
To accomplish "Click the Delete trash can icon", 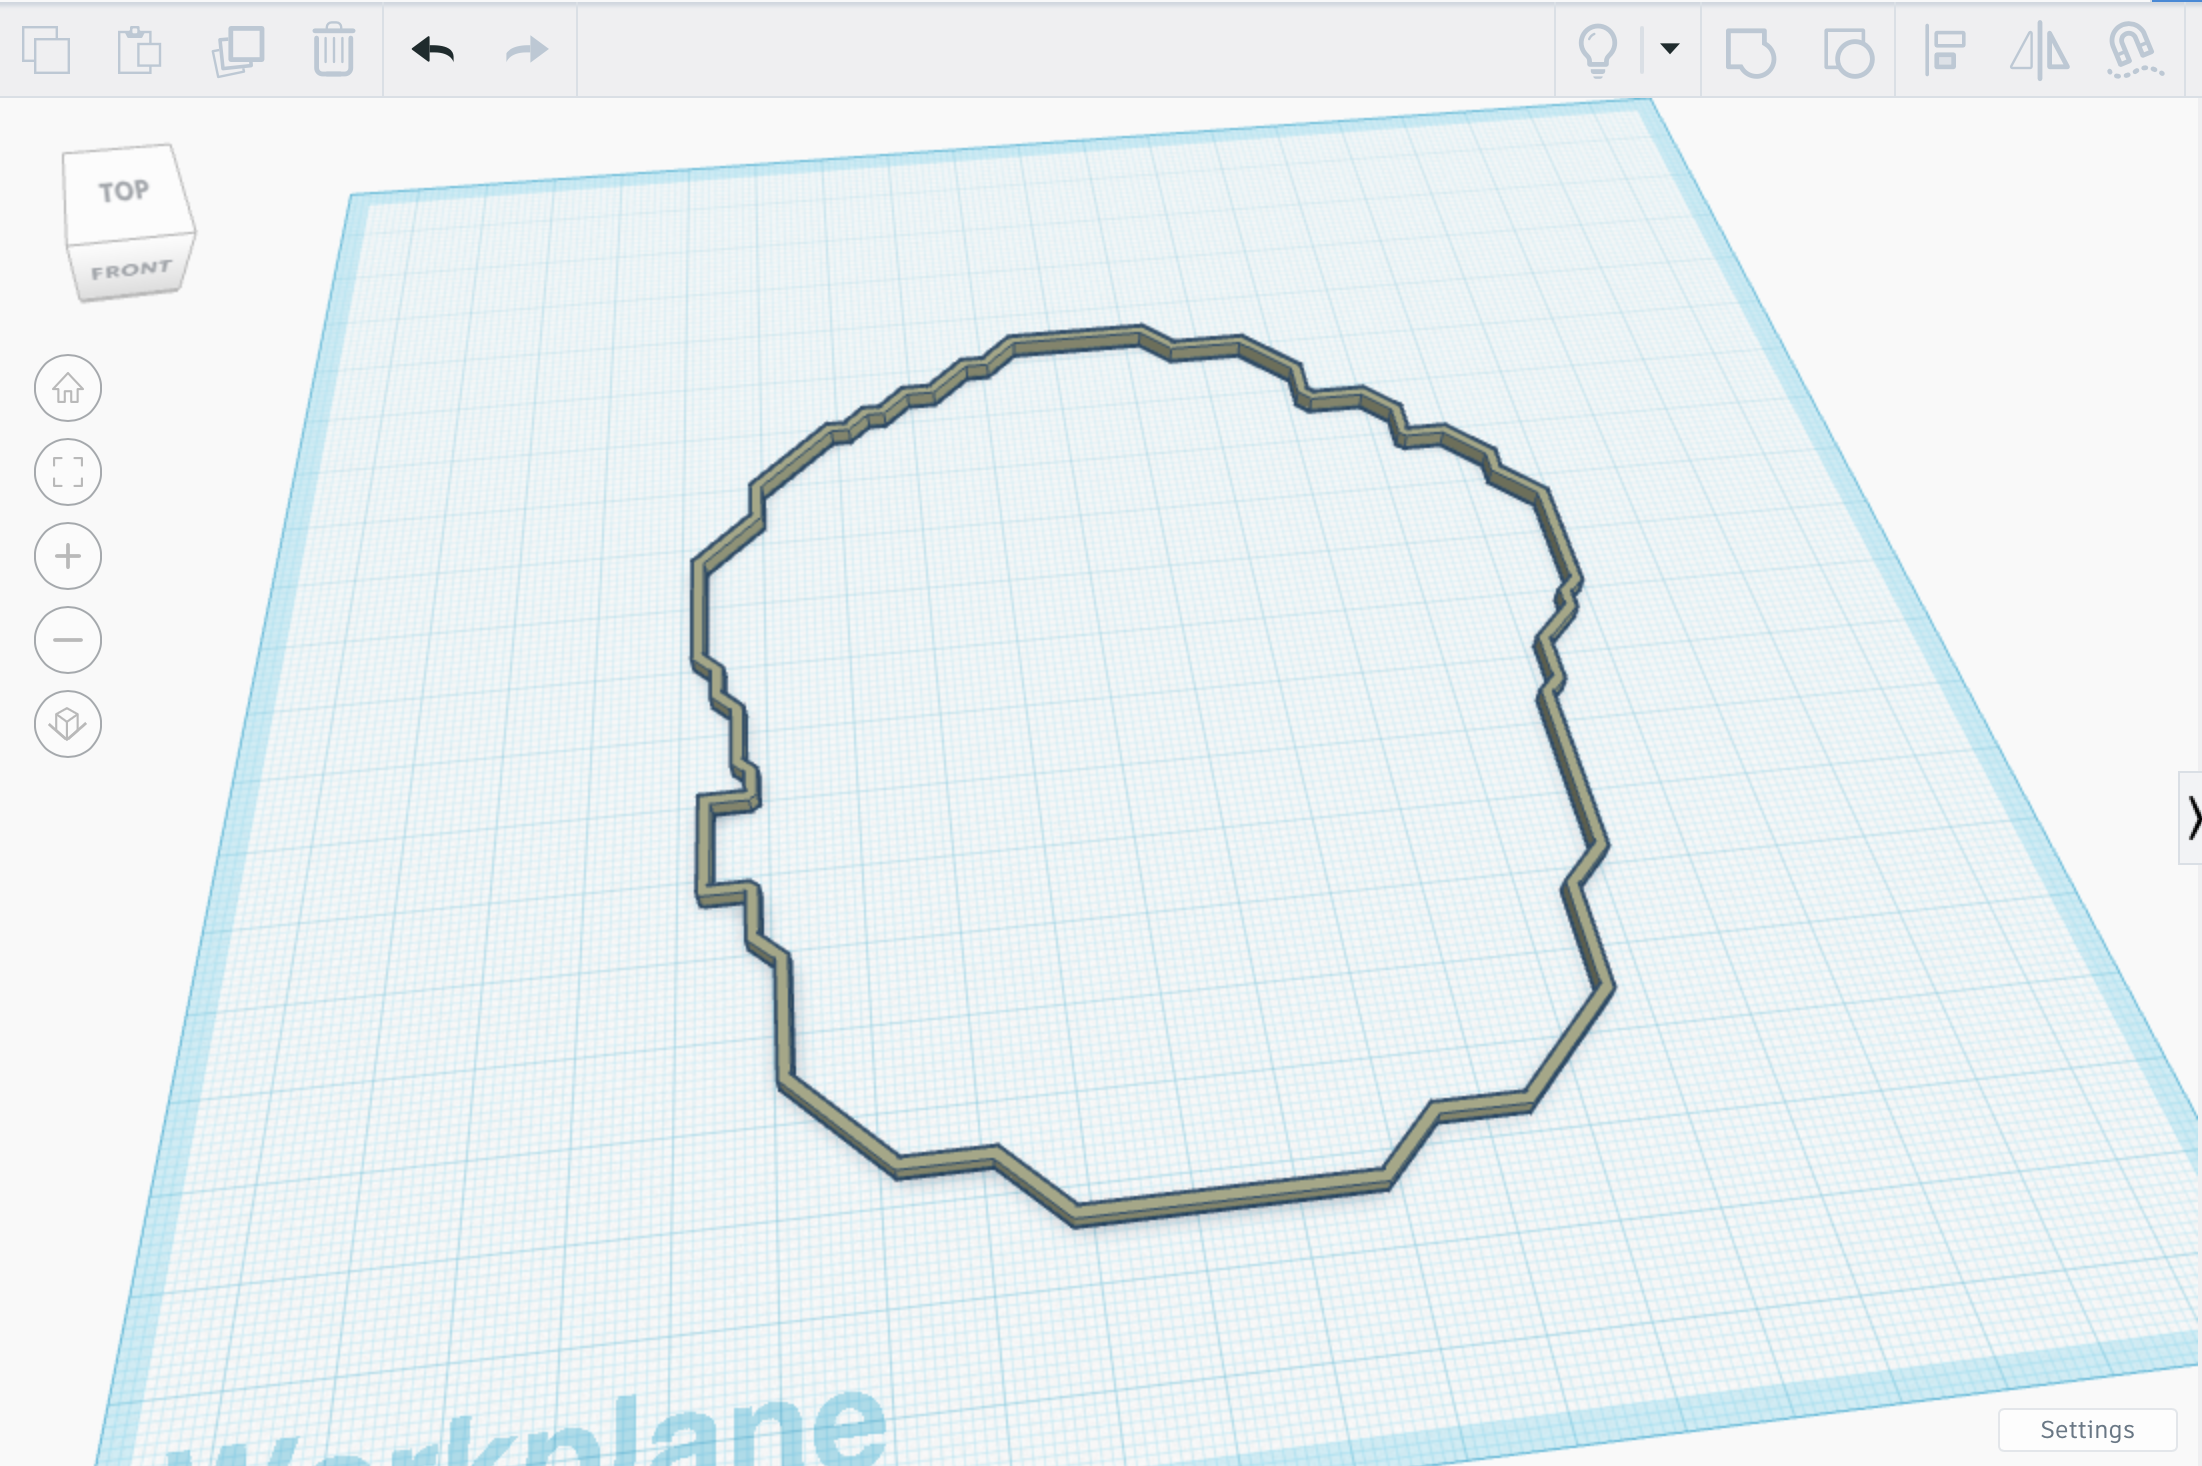I will point(333,50).
